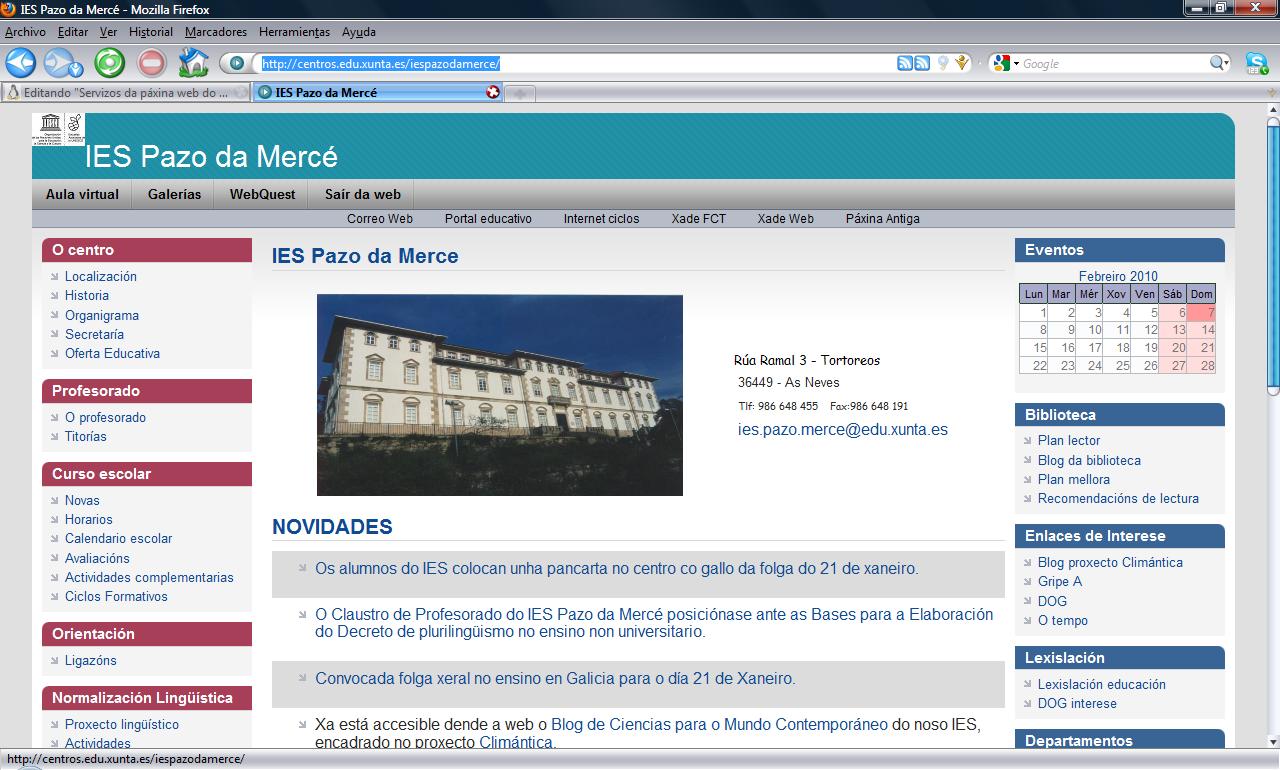Click the ies.pazo.merce@edu.xunta.es email link
This screenshot has width=1280, height=770.
click(842, 430)
